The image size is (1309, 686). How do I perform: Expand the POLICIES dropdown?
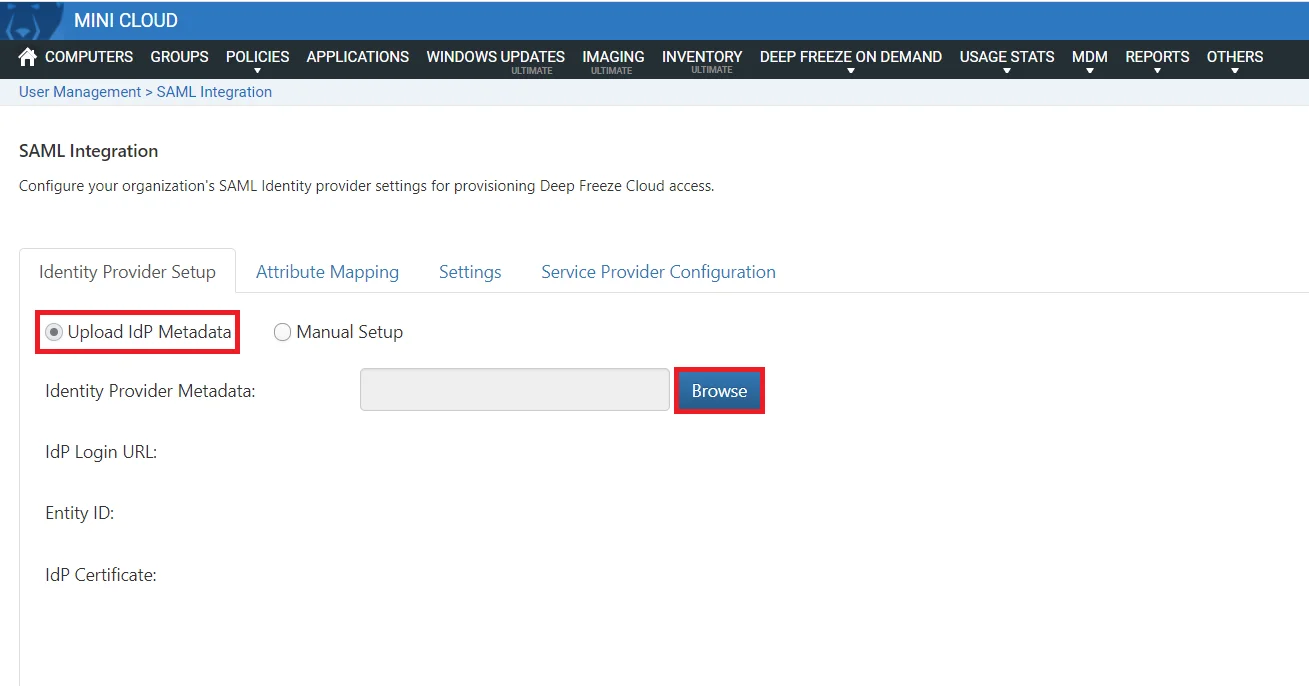pos(256,57)
